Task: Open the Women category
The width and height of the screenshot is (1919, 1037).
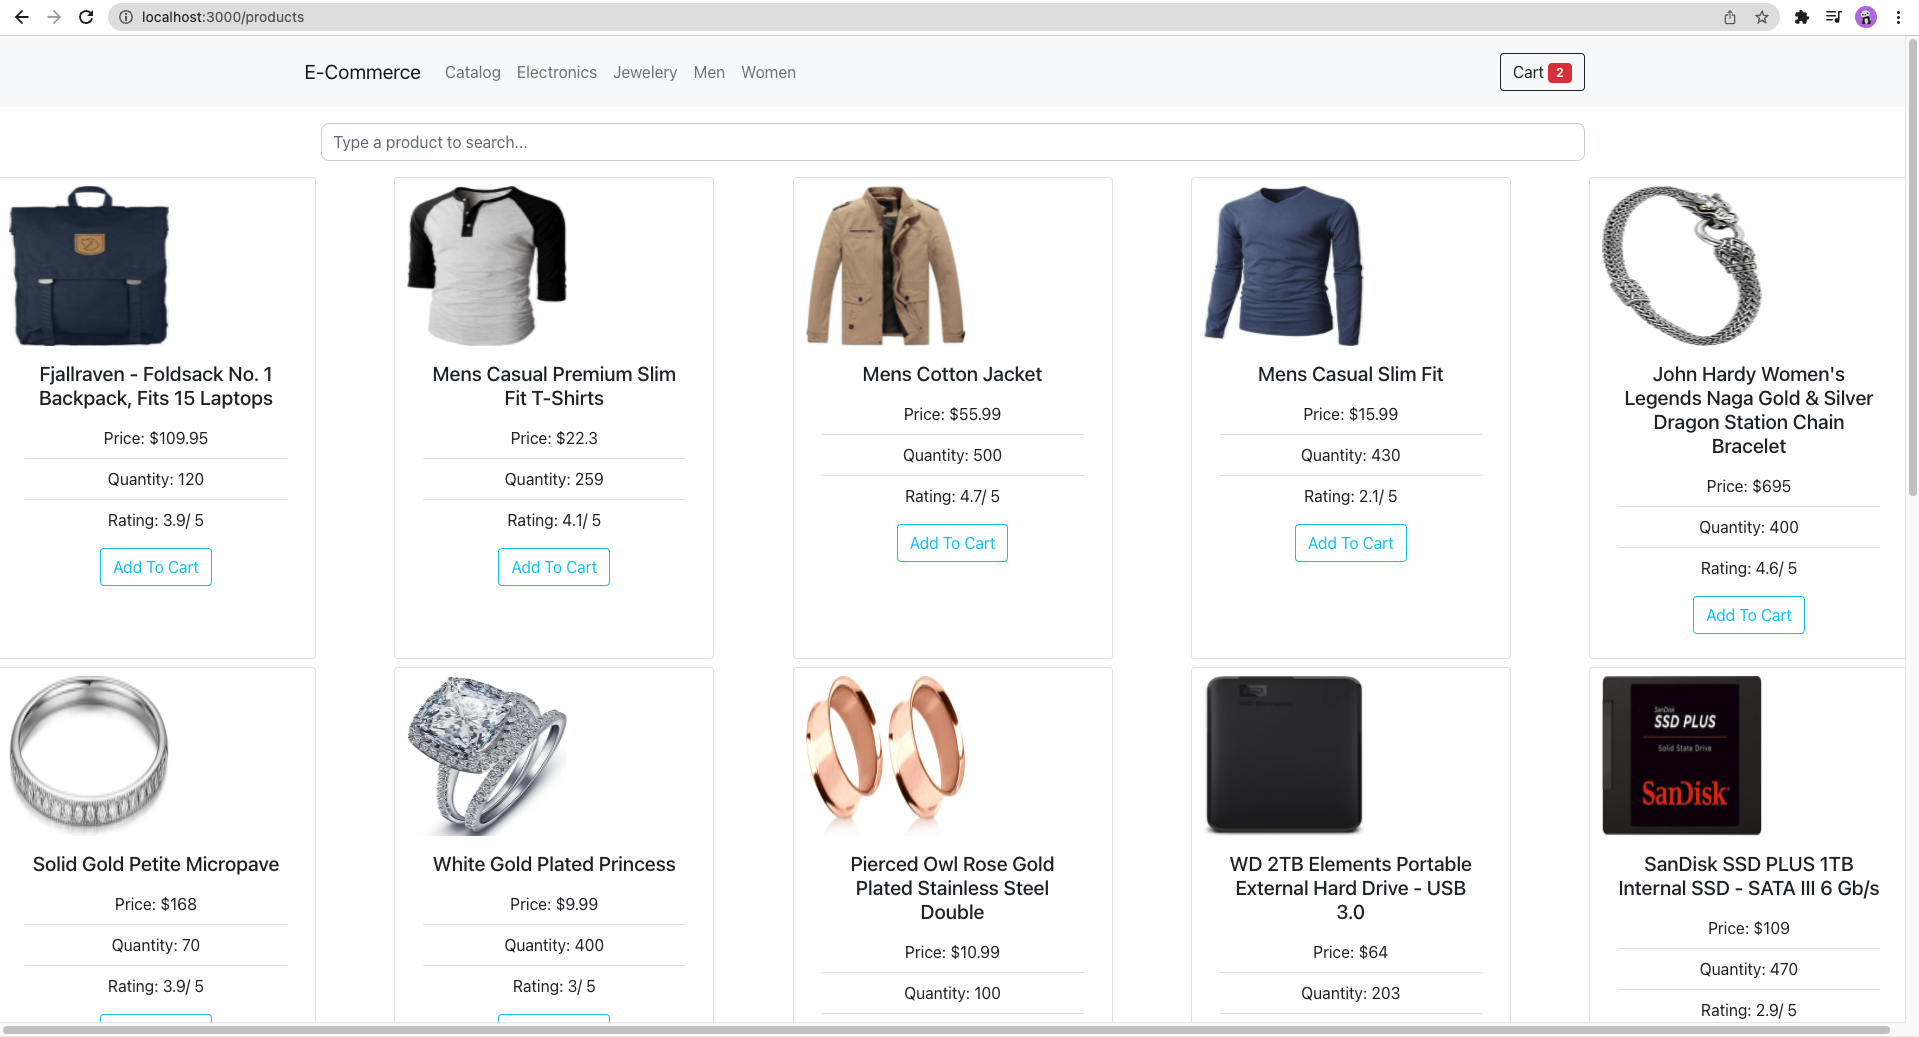Action: point(768,72)
